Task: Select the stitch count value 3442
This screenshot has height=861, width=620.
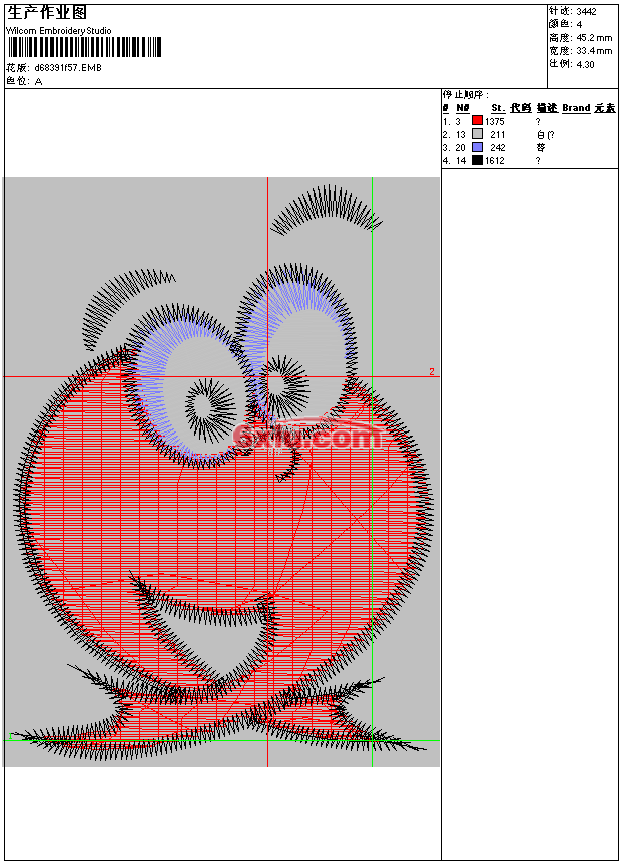Action: pos(587,12)
